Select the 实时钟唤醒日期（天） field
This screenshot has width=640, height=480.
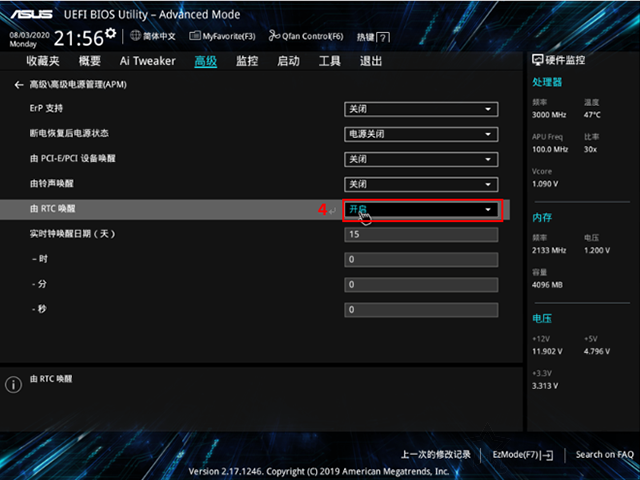click(x=421, y=235)
